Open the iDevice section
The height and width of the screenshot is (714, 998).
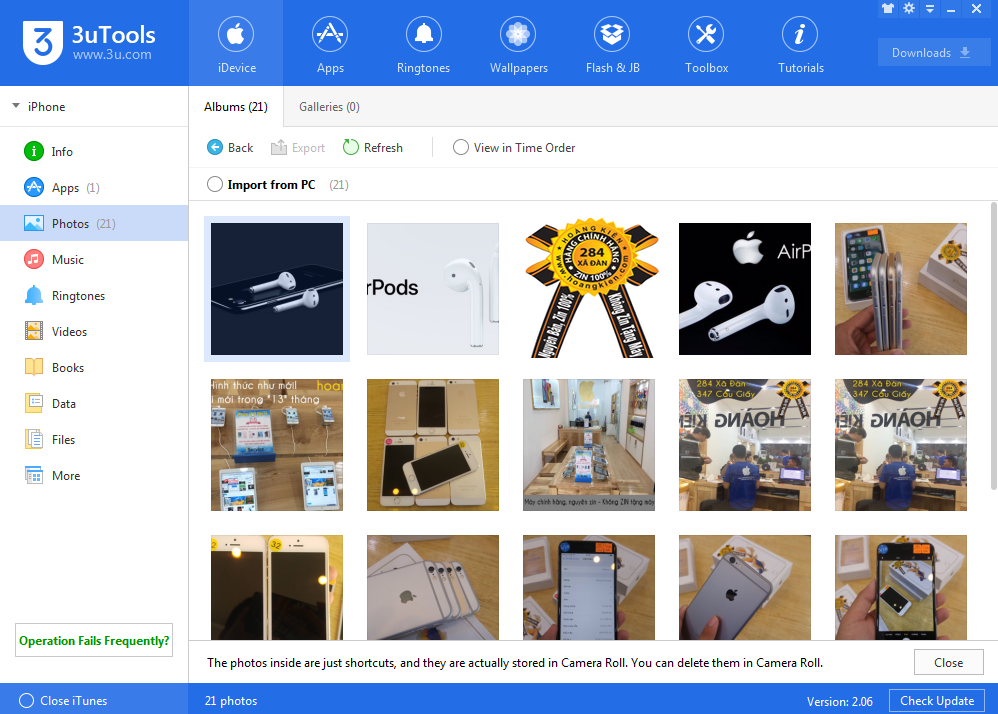236,43
